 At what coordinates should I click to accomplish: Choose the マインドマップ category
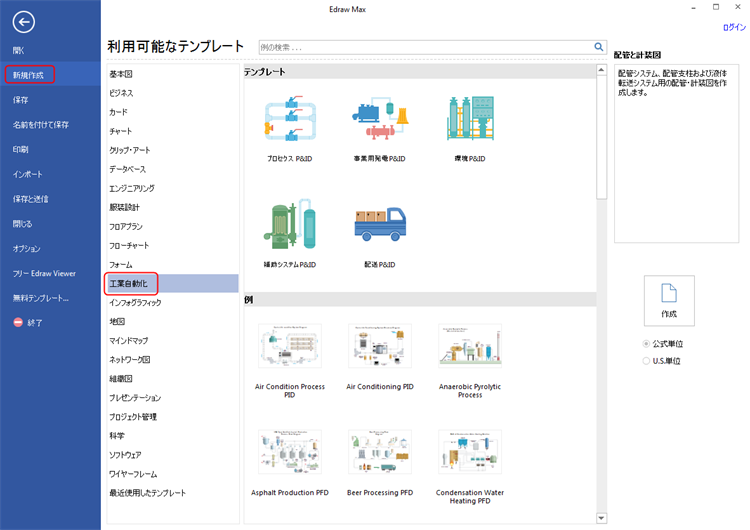pos(128,340)
